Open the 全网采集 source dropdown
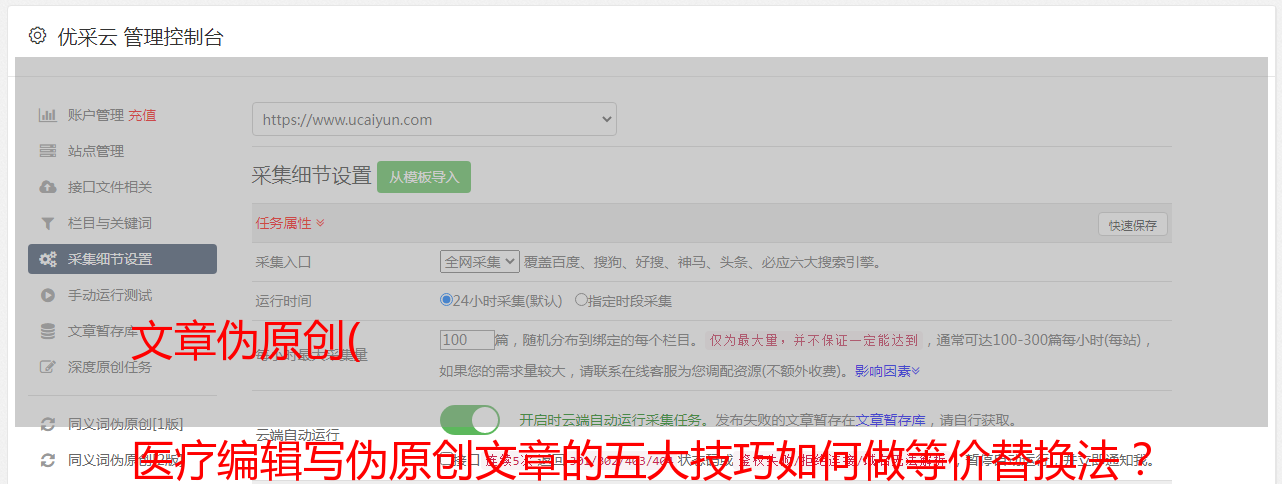The height and width of the screenshot is (484, 1282). (480, 261)
